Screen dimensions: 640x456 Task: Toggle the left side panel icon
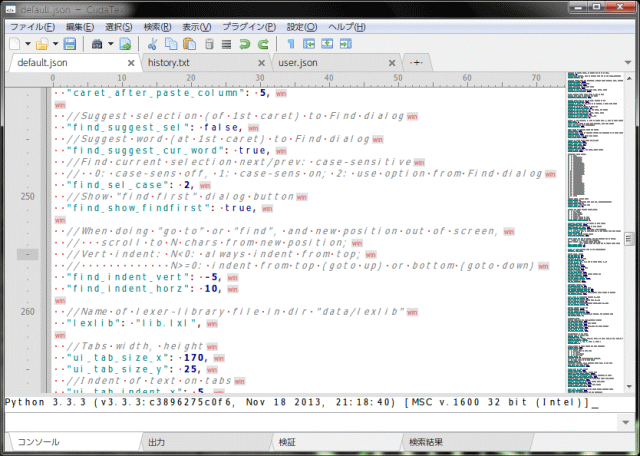[309, 44]
